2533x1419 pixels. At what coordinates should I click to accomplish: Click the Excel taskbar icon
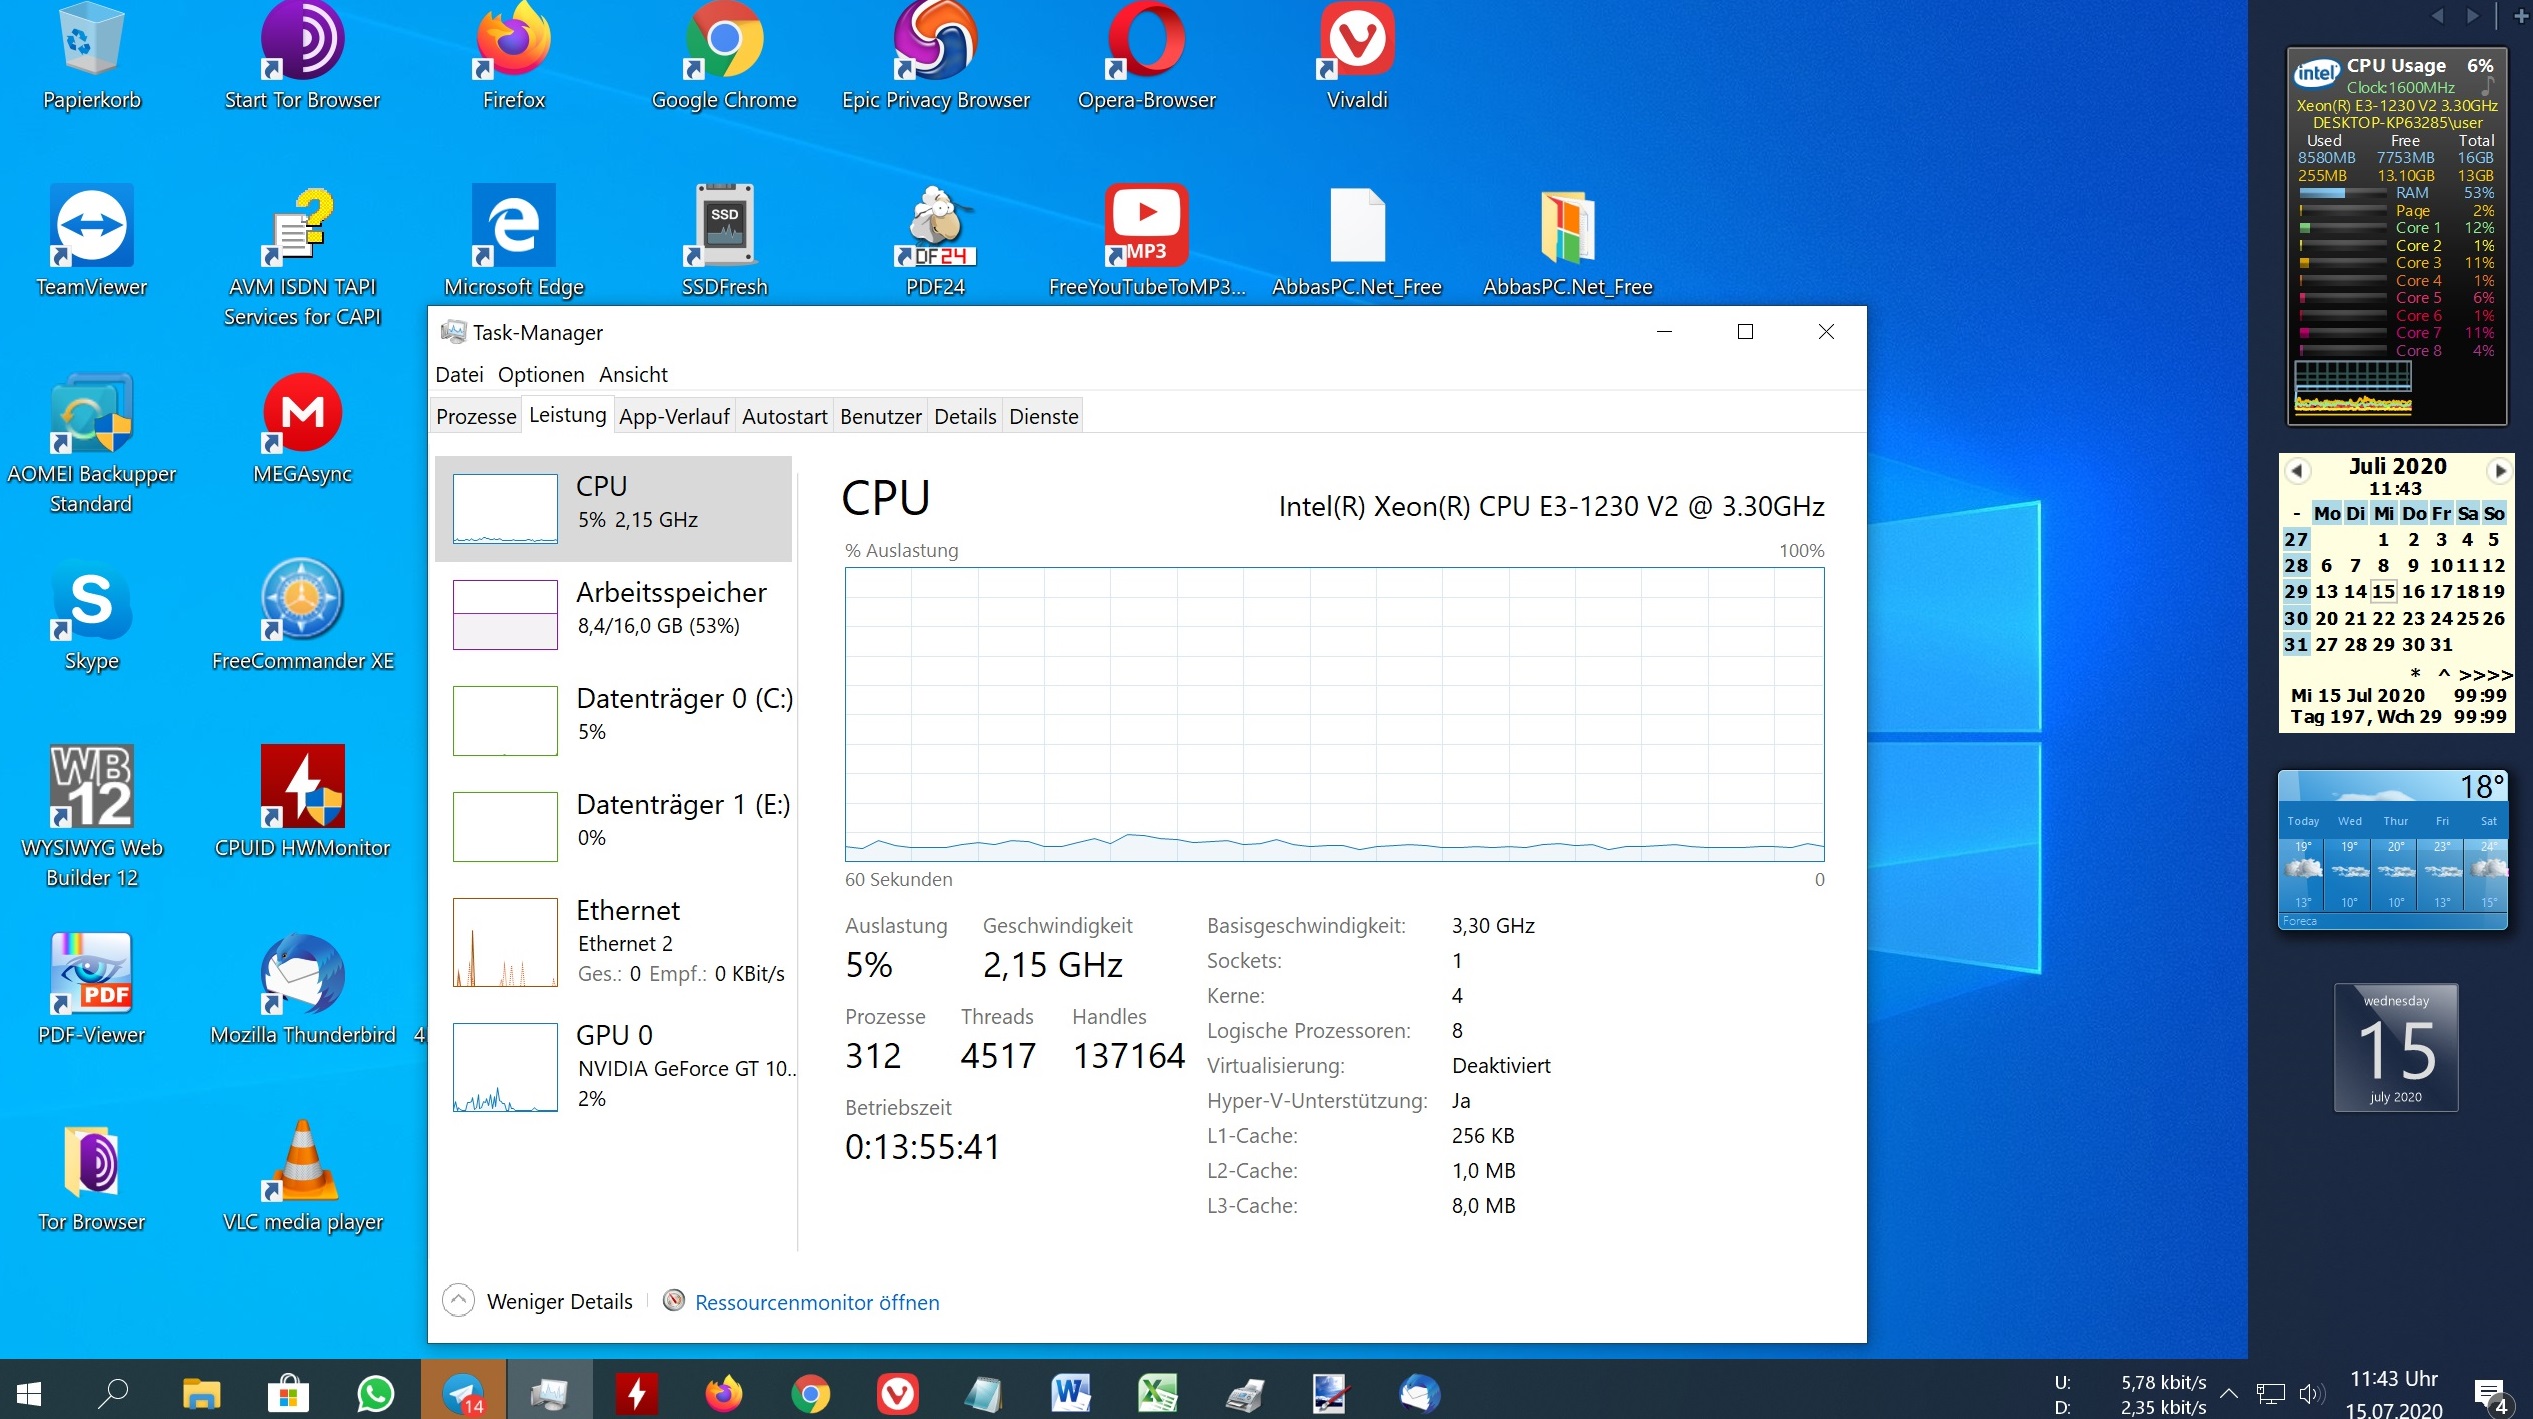pyautogui.click(x=1157, y=1393)
